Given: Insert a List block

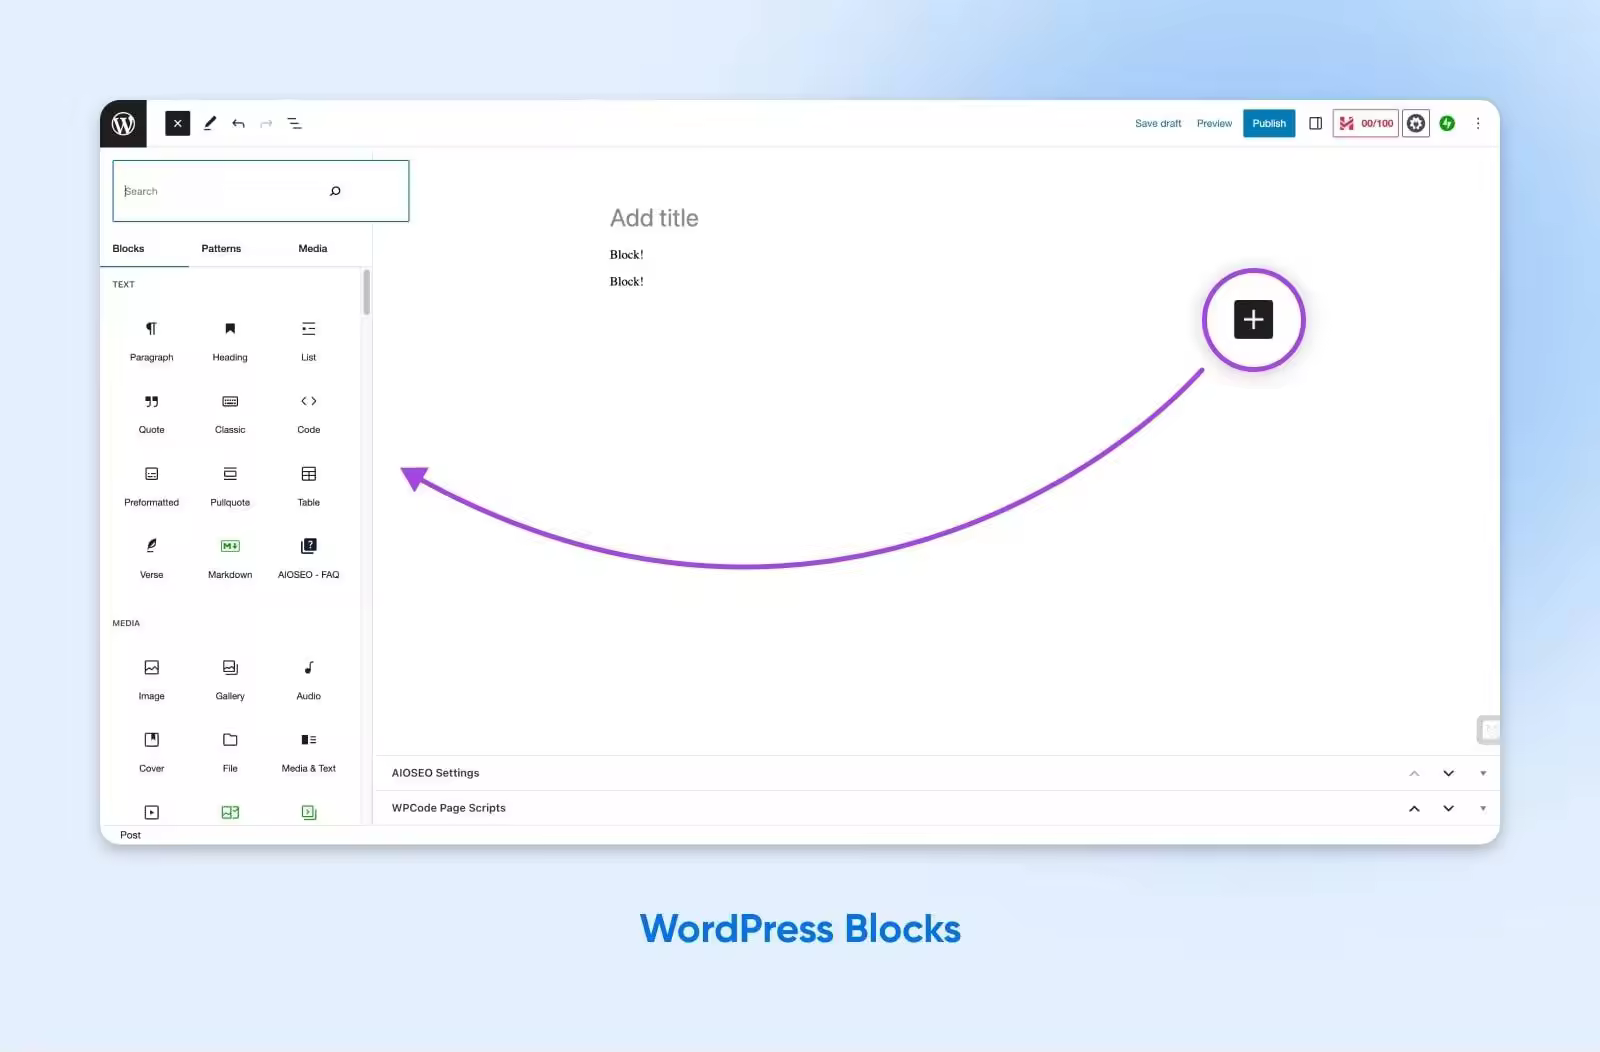Looking at the screenshot, I should (x=309, y=341).
